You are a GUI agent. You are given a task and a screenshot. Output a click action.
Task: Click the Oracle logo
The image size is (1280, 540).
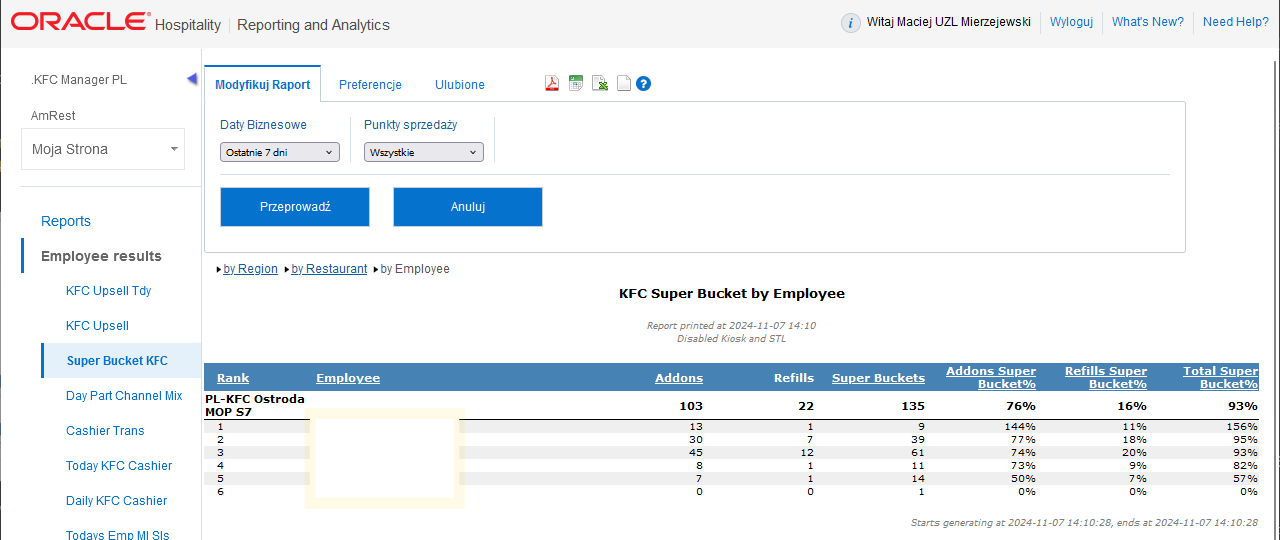(80, 22)
